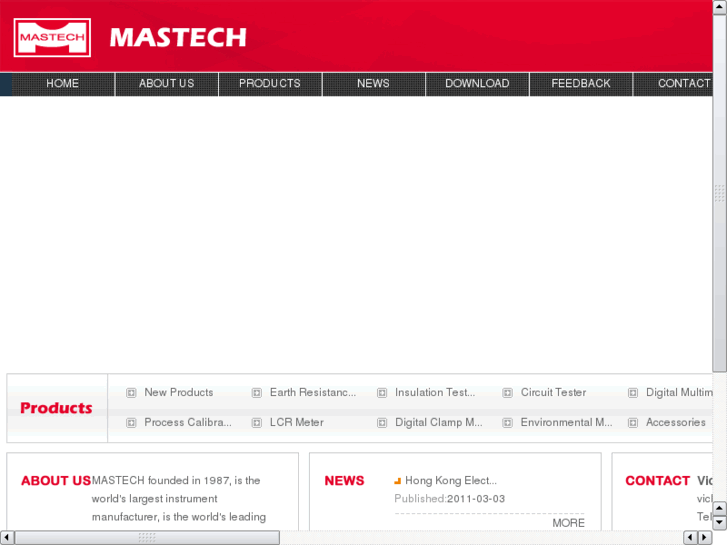This screenshot has height=545, width=727.
Task: Open the DOWNLOAD menu item
Action: point(477,83)
